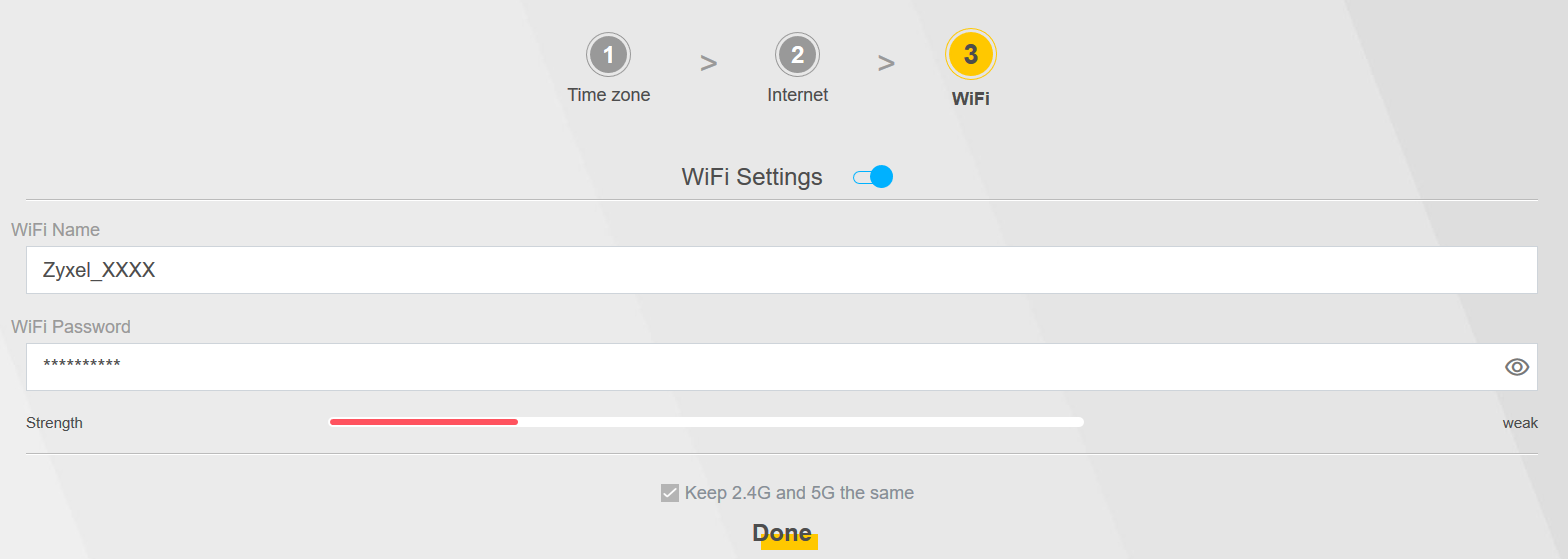Show the WiFi password with eye icon
Viewport: 1568px width, 559px height.
(x=1516, y=367)
